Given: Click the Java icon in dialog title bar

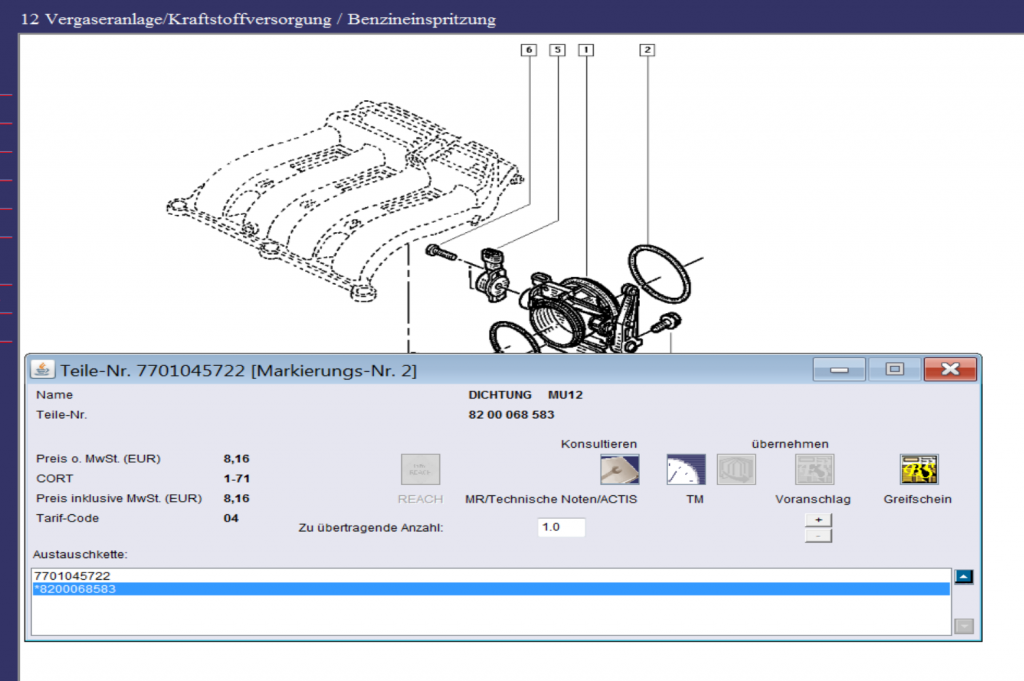Looking at the screenshot, I should click(43, 370).
